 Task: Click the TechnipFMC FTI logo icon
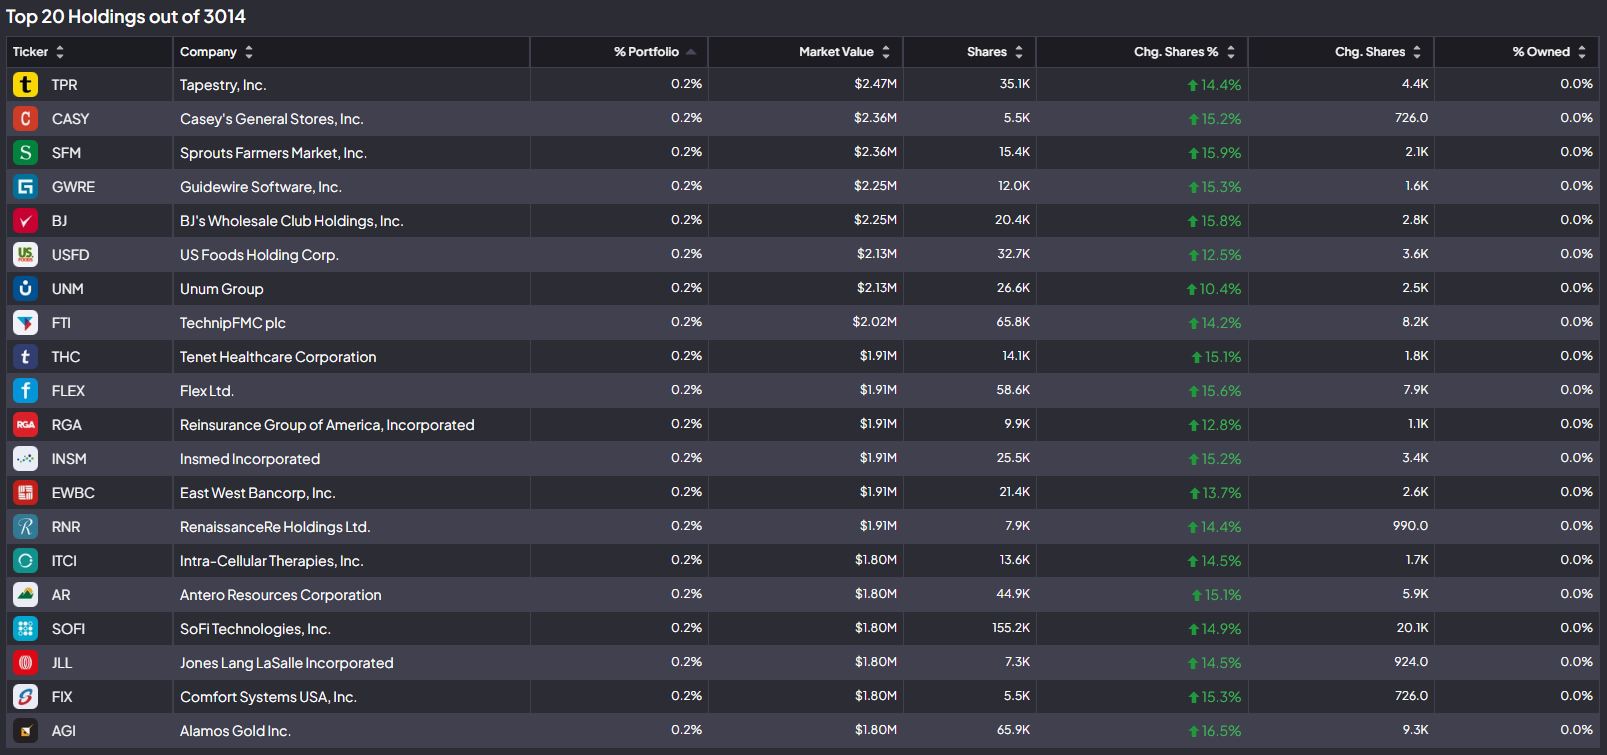[25, 323]
